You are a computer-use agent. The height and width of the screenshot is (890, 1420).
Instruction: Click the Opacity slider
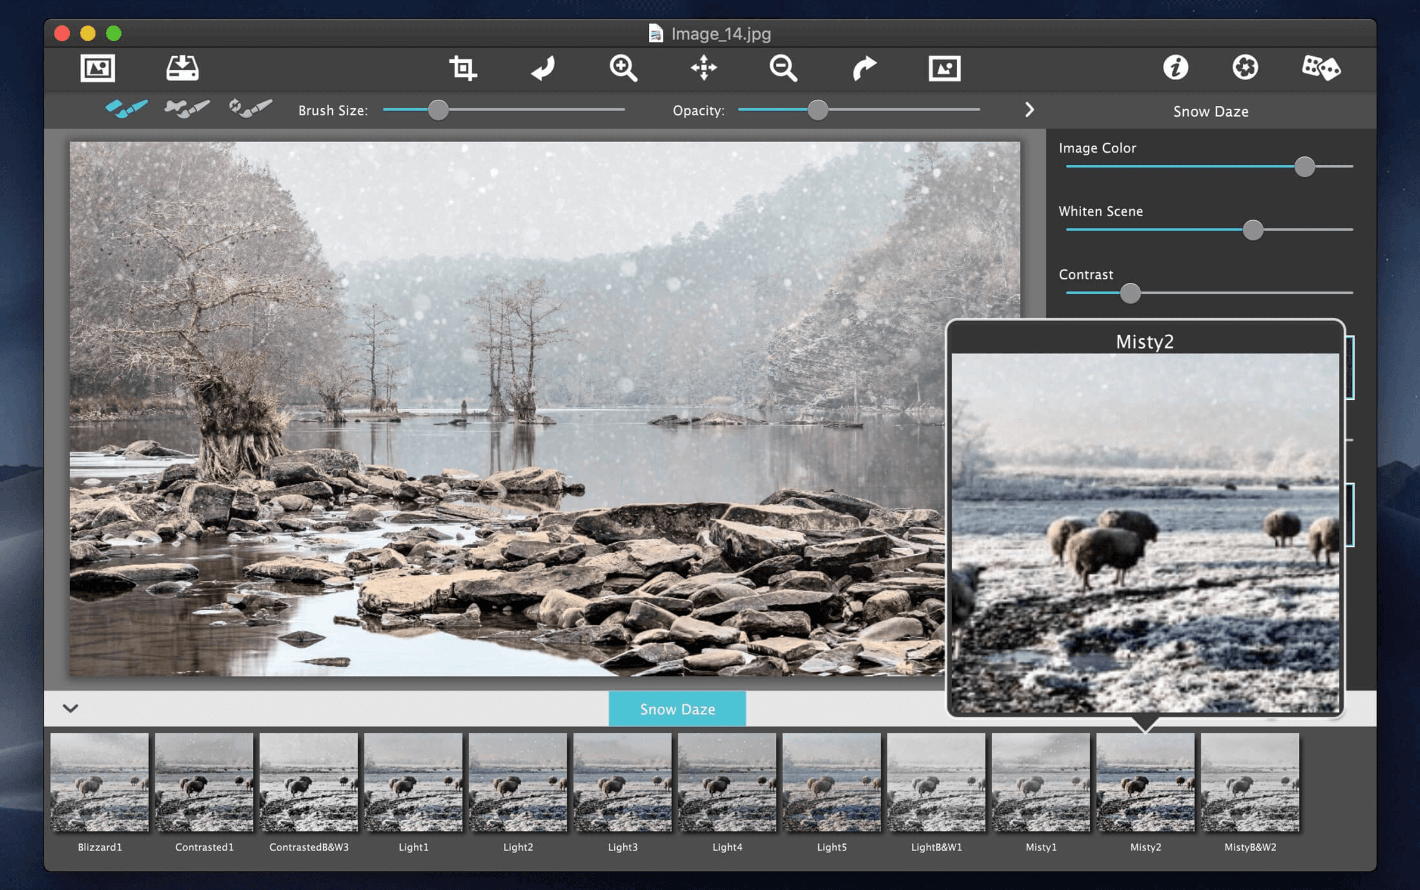pos(859,110)
